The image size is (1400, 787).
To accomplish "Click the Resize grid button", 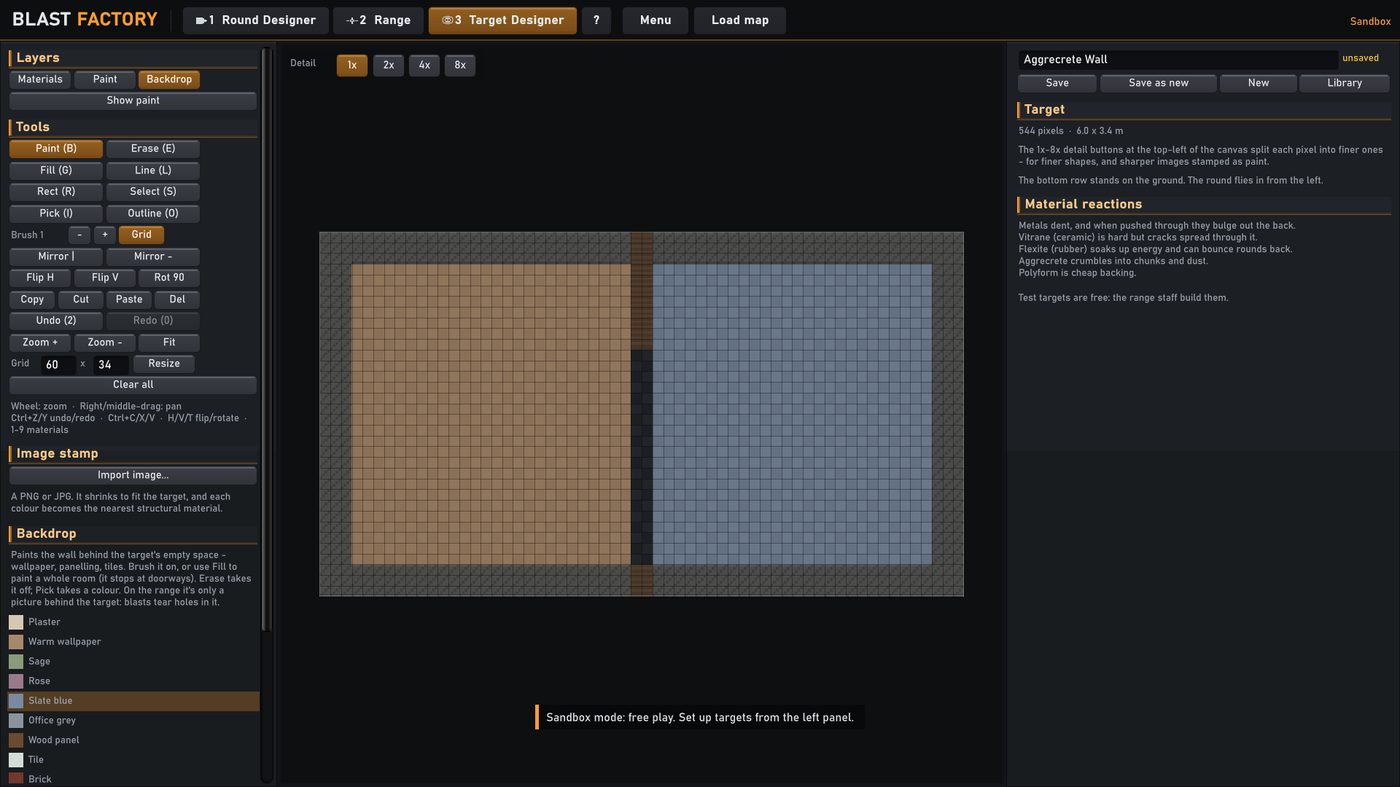I will tap(164, 364).
